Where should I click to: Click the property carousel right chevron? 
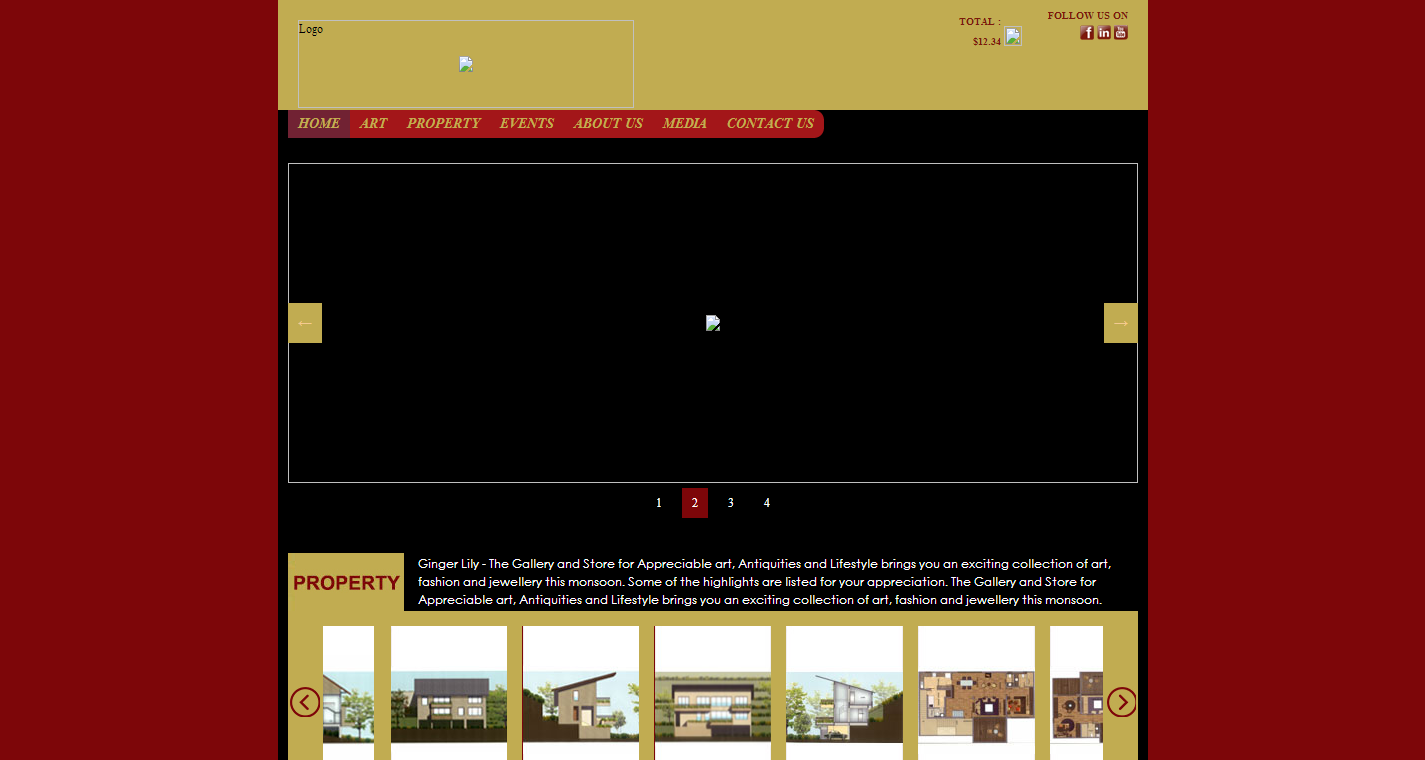1122,702
